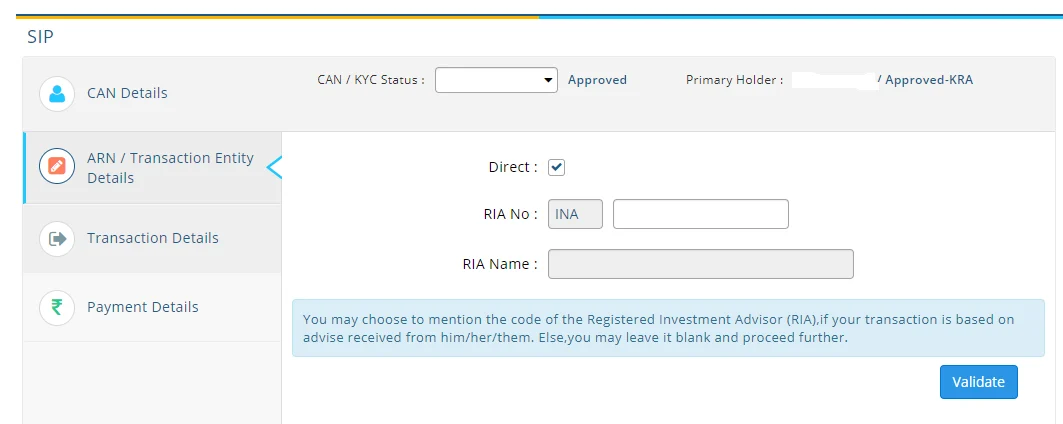Click the RIA Name text field
1063x424 pixels.
[x=700, y=264]
